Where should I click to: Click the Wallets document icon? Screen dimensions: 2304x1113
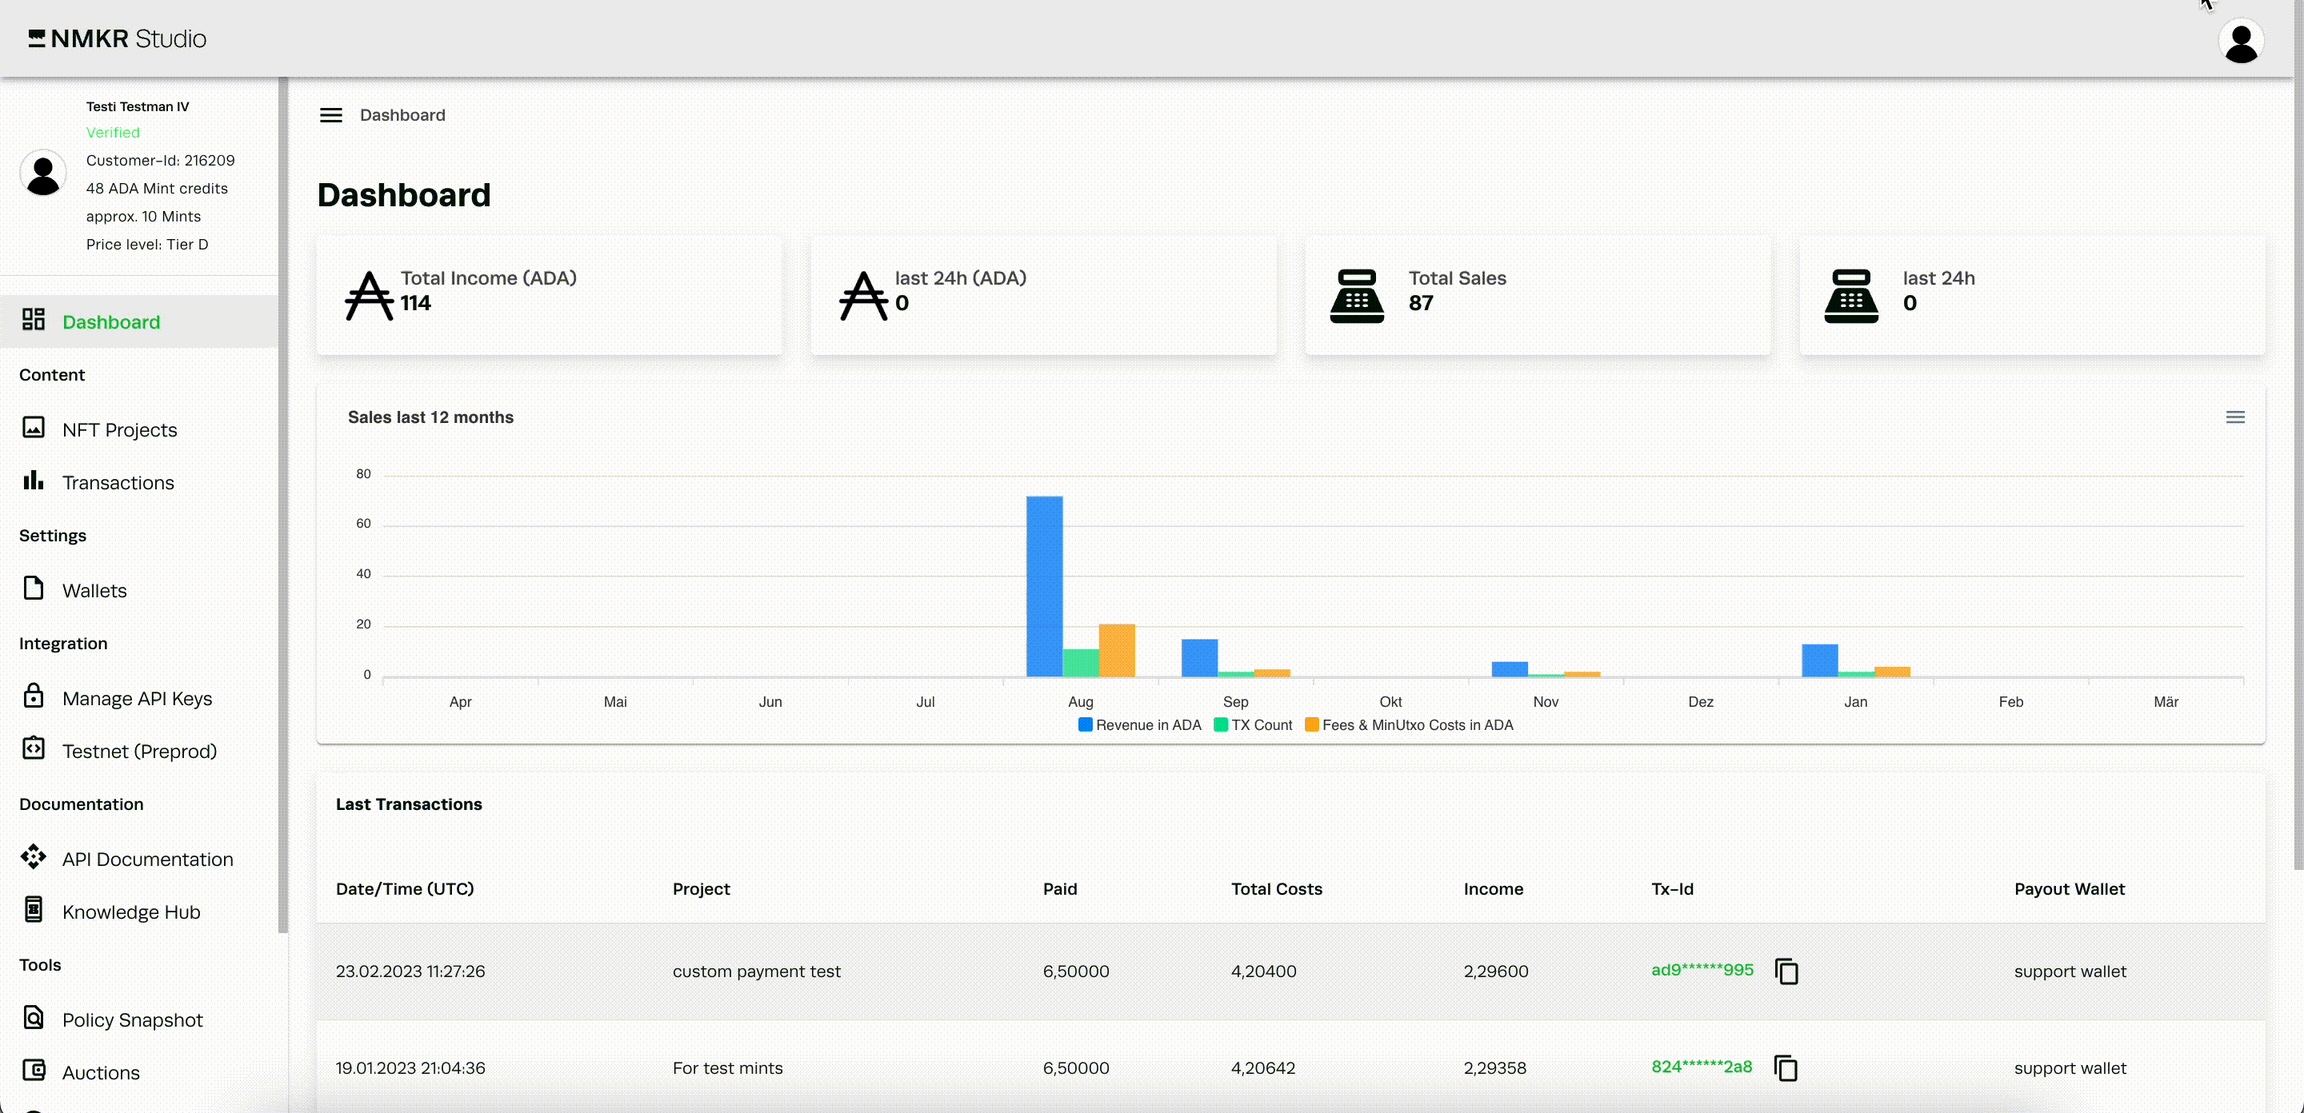(x=34, y=588)
